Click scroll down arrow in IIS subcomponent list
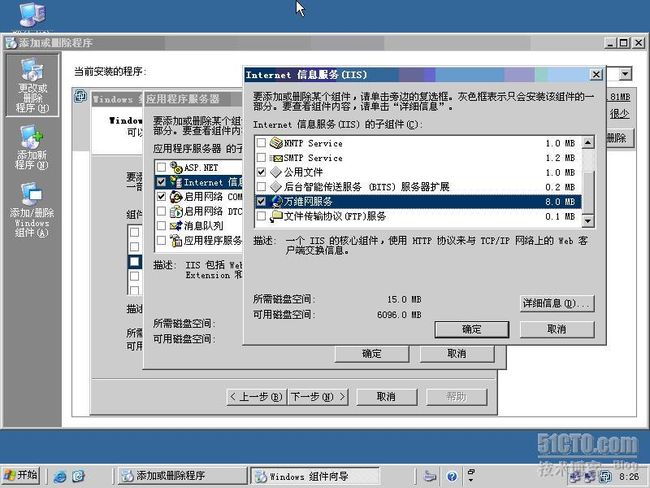Viewport: 650px width, 488px height. 588,221
